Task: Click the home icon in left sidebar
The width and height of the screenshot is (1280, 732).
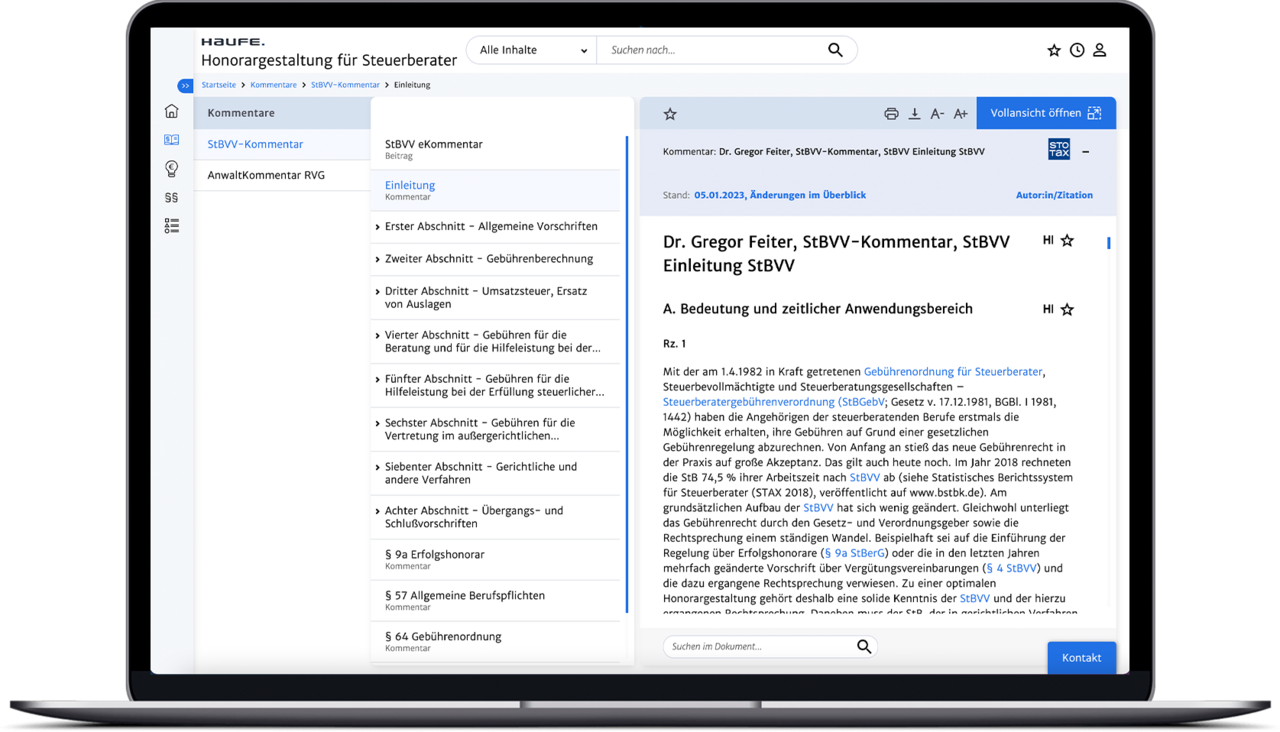Action: [172, 111]
